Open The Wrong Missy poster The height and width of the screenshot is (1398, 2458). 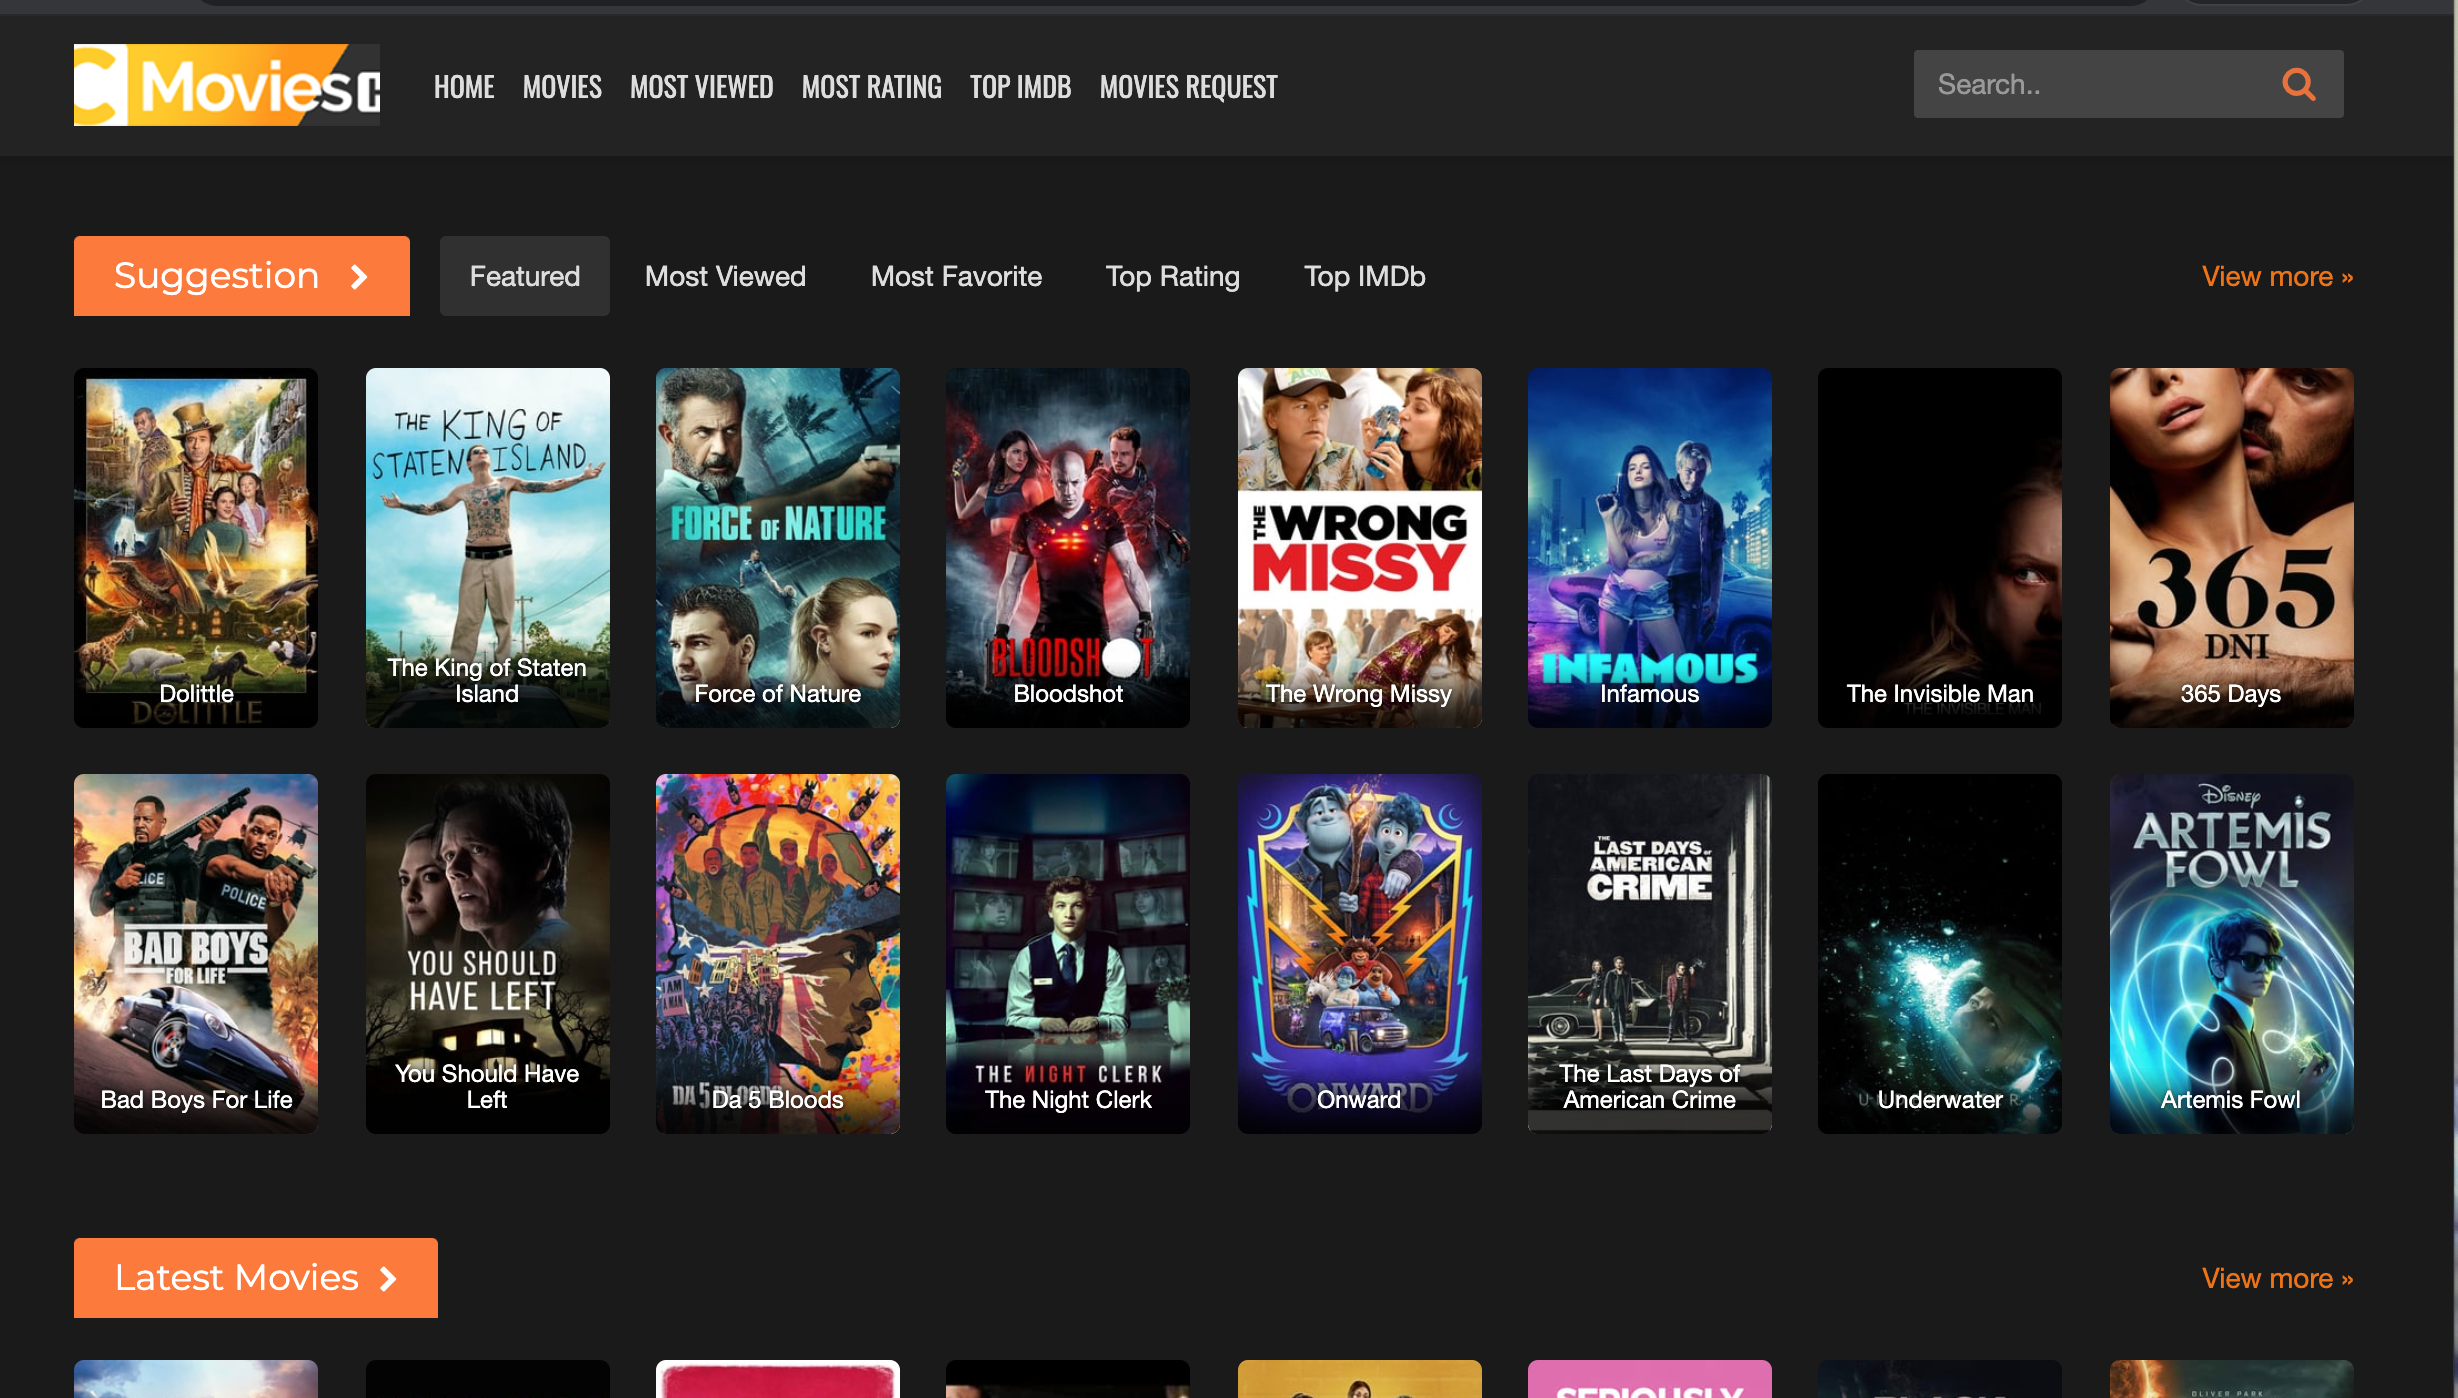1359,547
